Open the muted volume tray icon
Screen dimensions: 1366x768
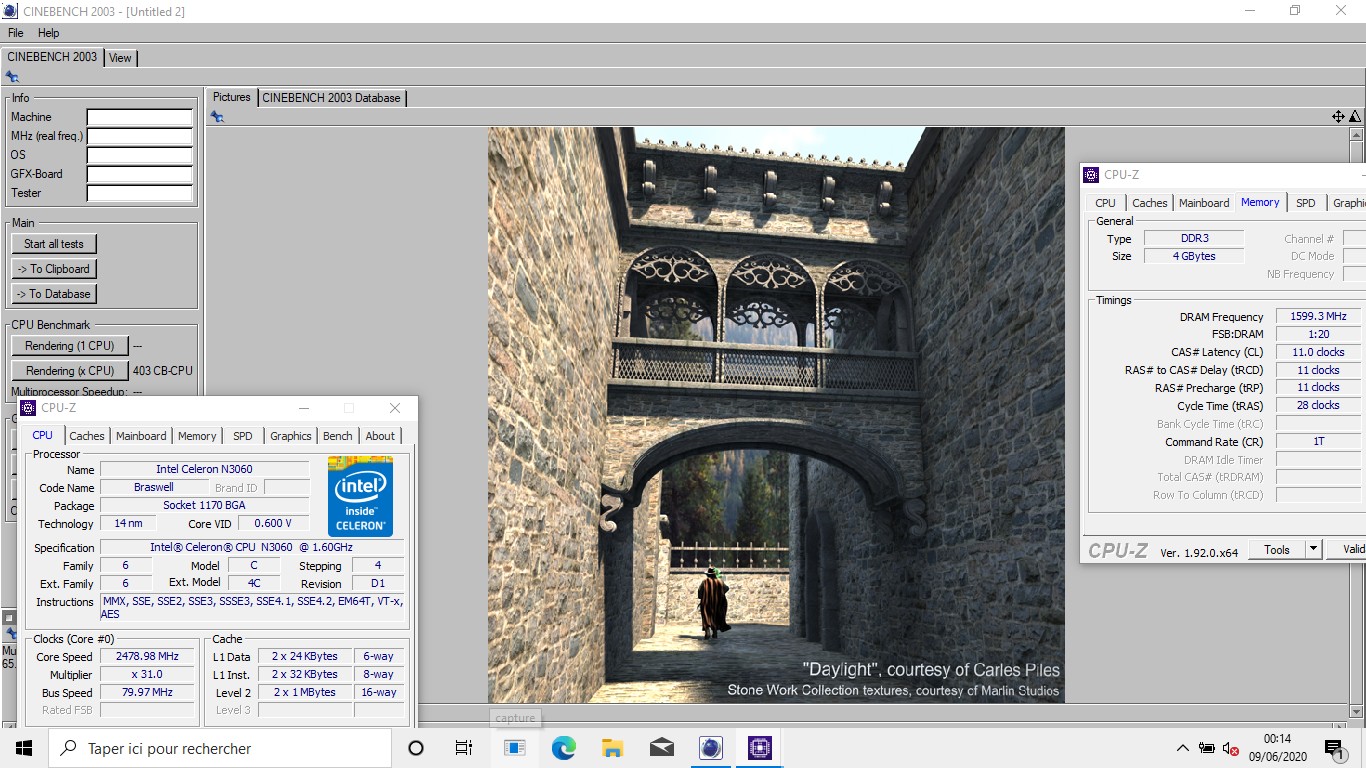tap(1230, 748)
